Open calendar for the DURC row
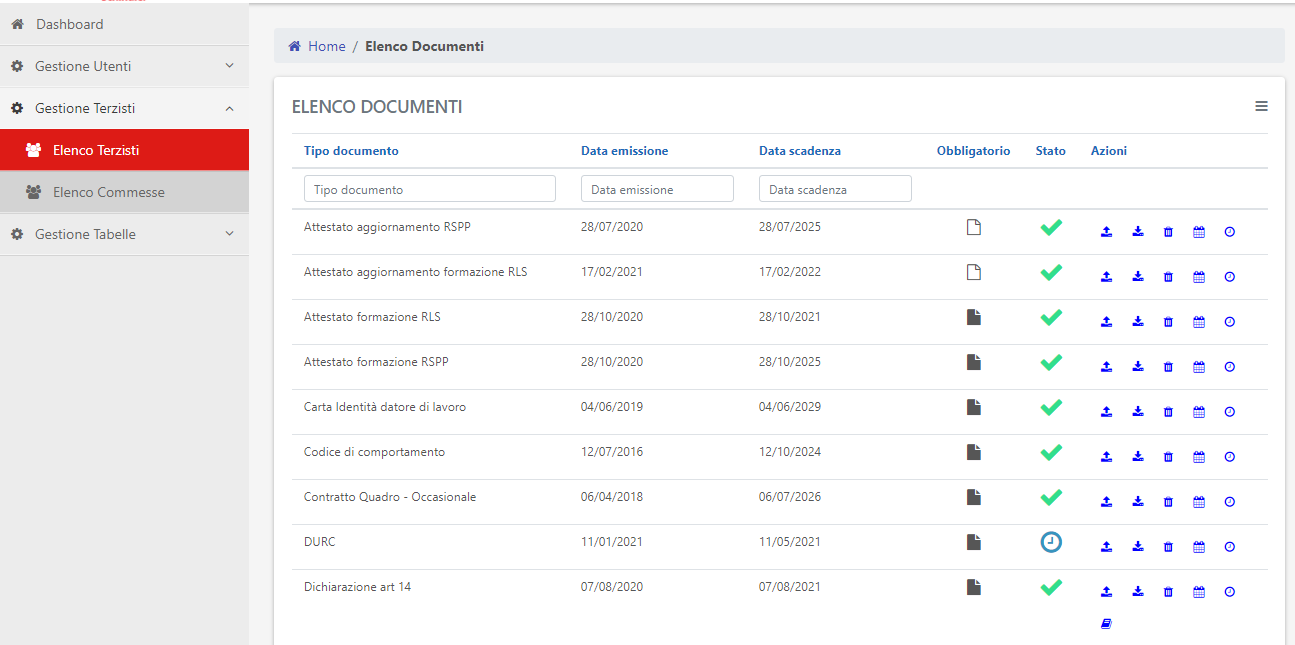Viewport: 1295px width, 645px height. pyautogui.click(x=1199, y=547)
